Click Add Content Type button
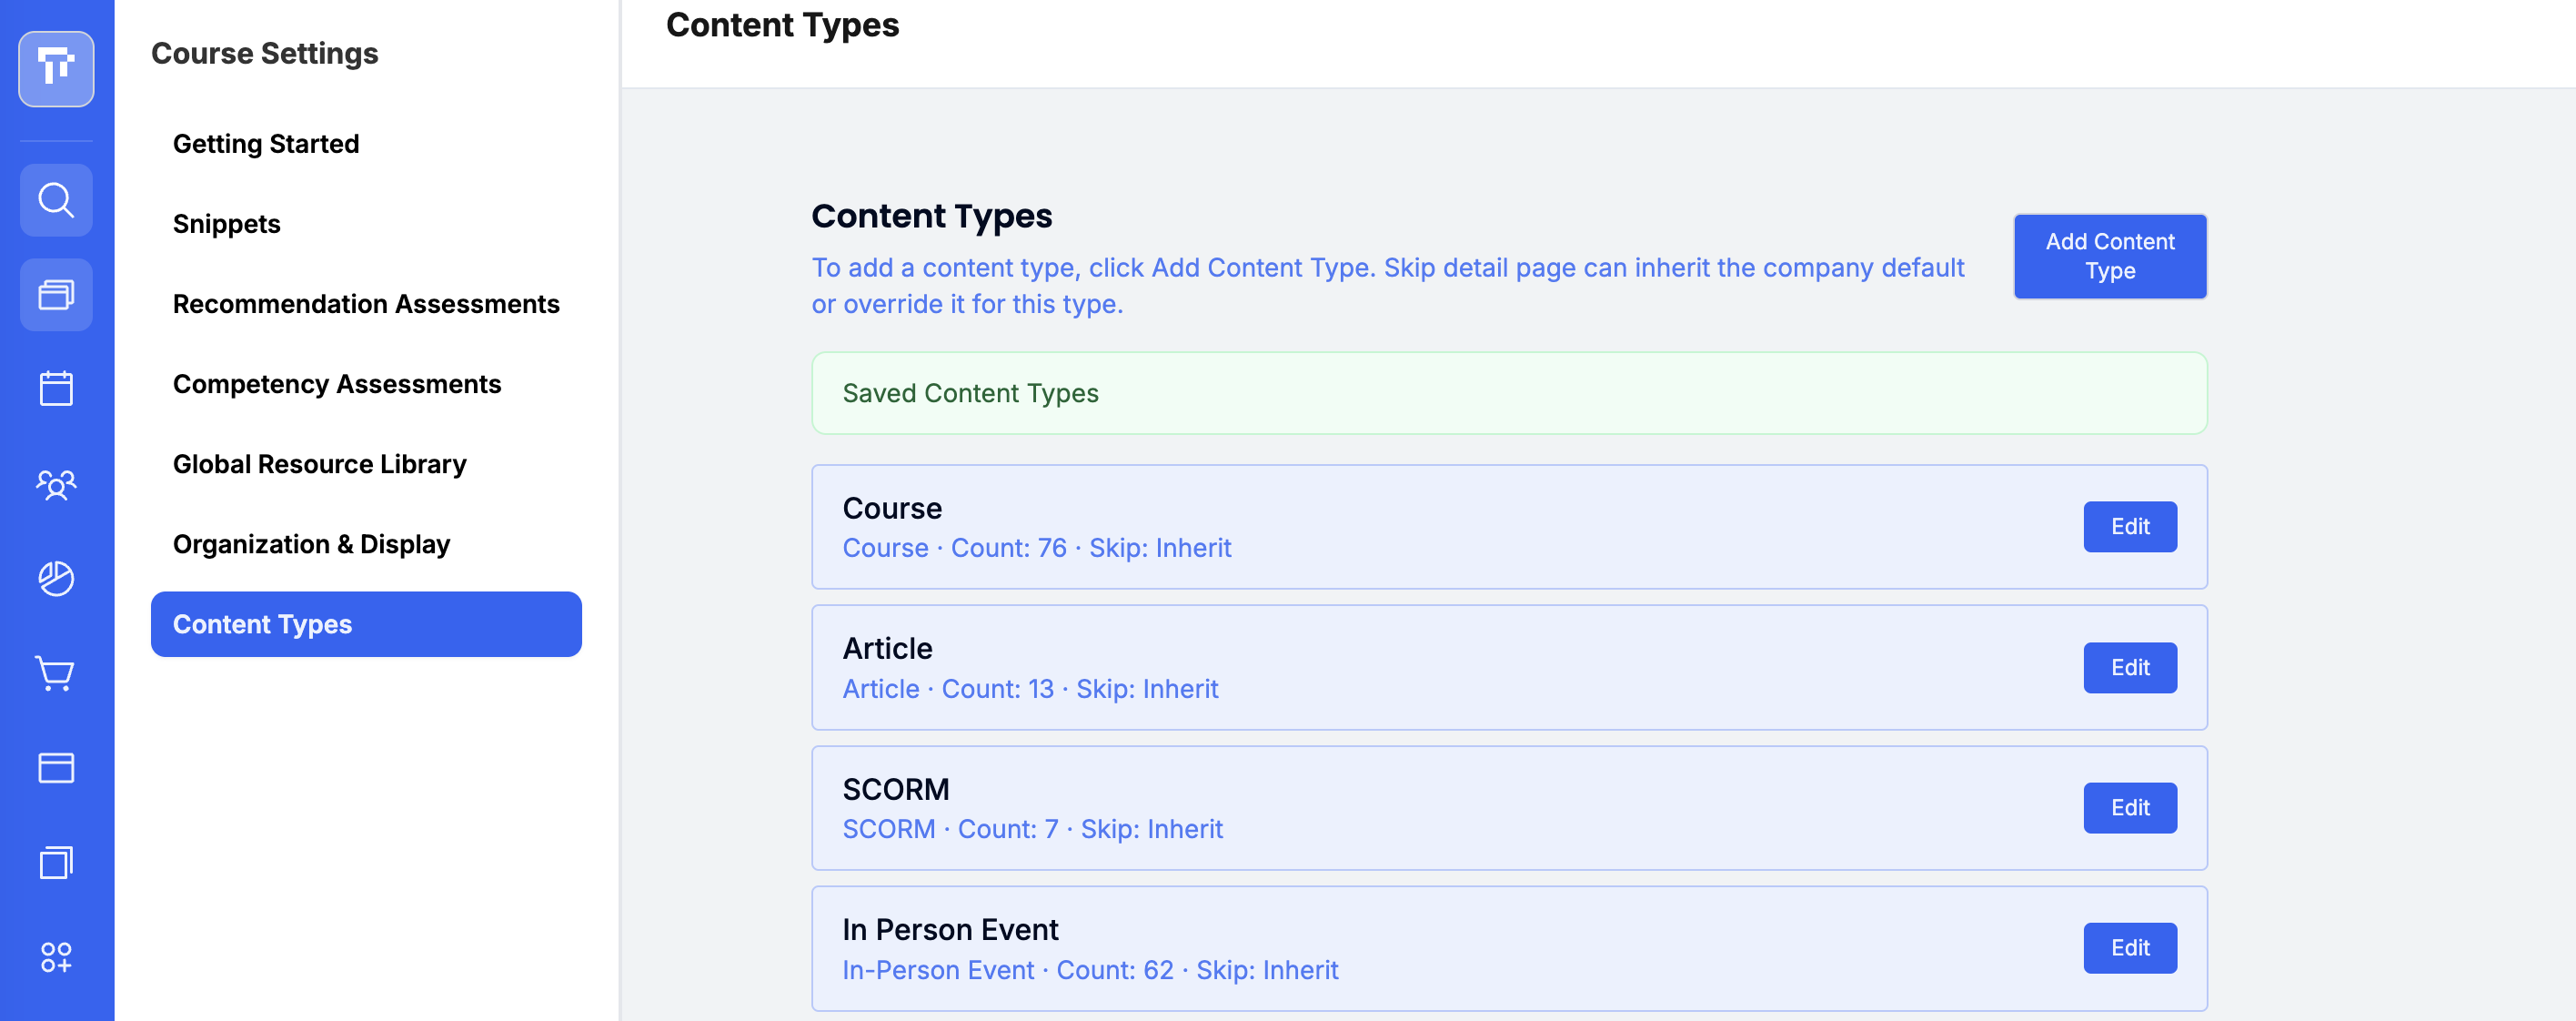Screen dimensions: 2576x1021 click(x=2110, y=256)
